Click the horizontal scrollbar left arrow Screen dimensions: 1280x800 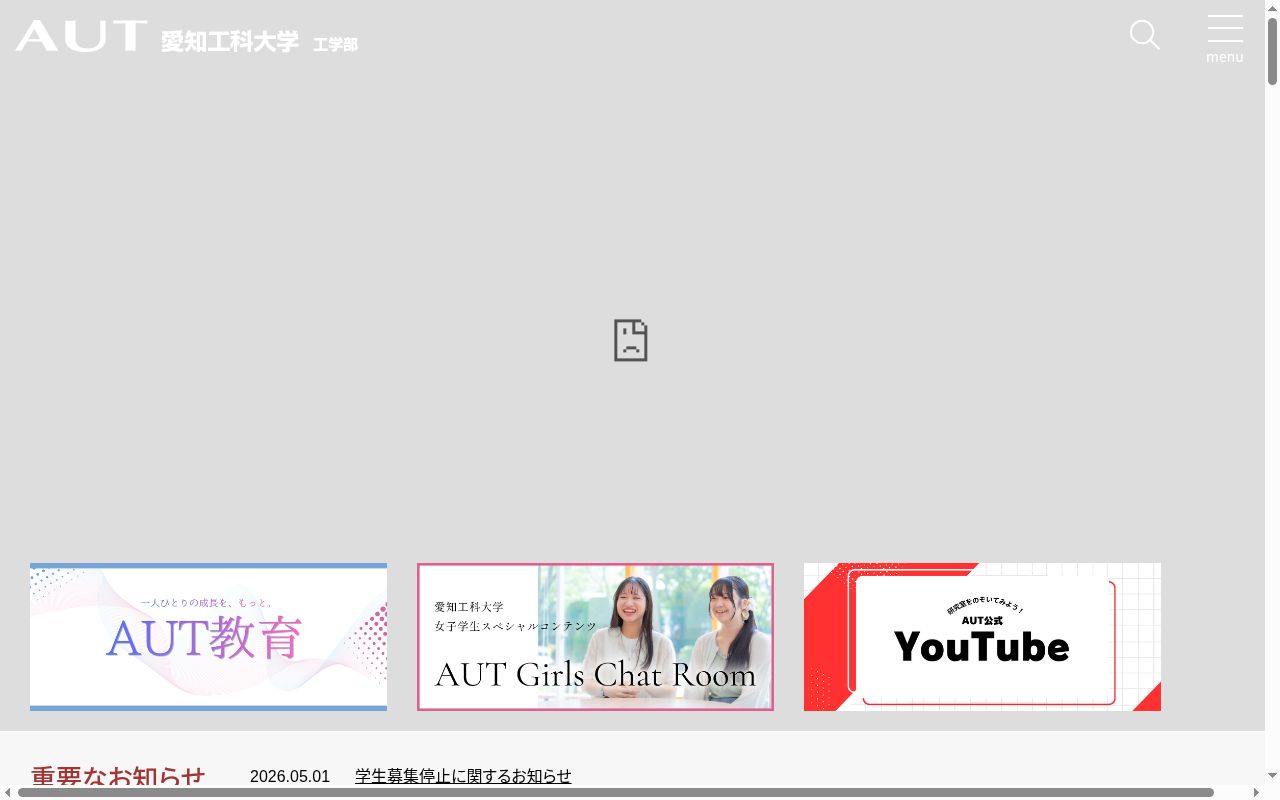(x=7, y=792)
